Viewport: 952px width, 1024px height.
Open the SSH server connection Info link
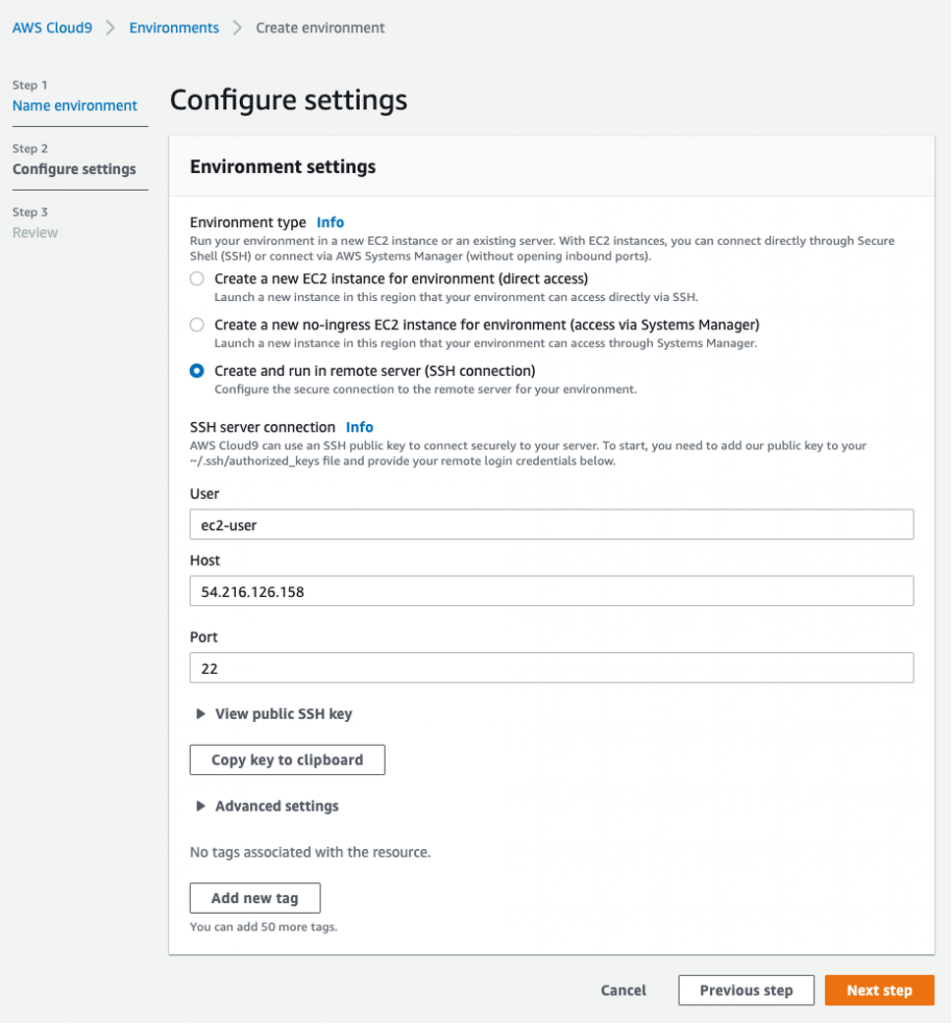[x=360, y=427]
